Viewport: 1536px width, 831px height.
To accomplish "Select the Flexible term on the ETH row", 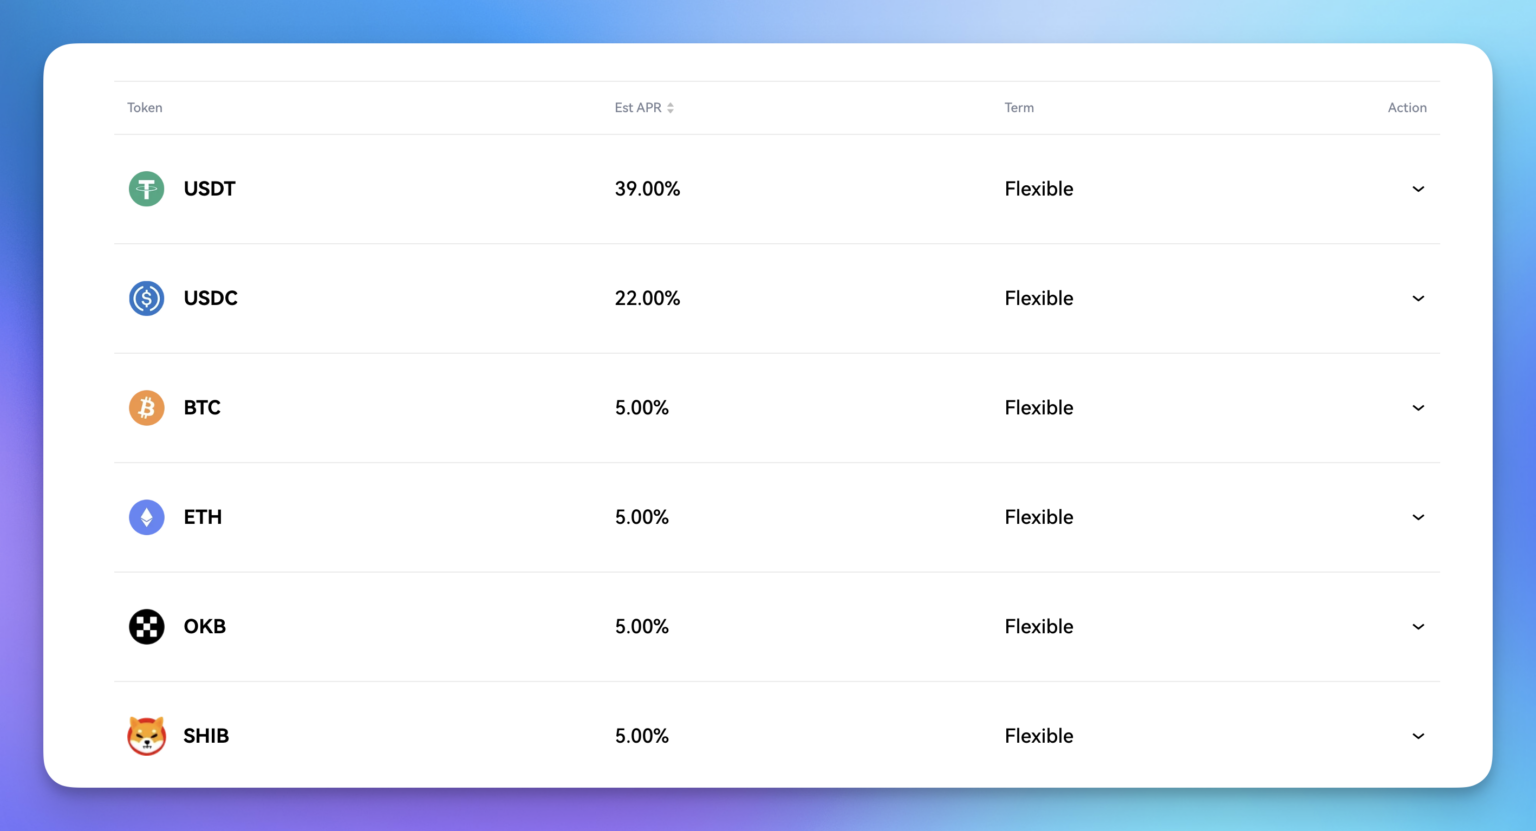I will pyautogui.click(x=1039, y=517).
